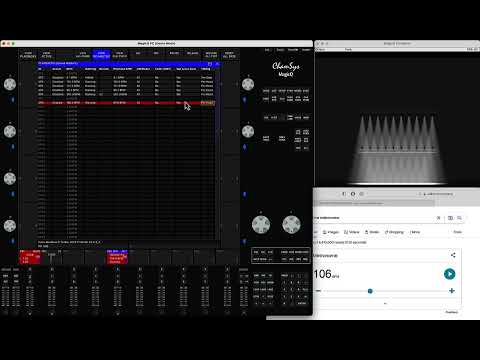Click bottom left-side encoder wheel
The height and width of the screenshot is (360, 480).
[10, 226]
